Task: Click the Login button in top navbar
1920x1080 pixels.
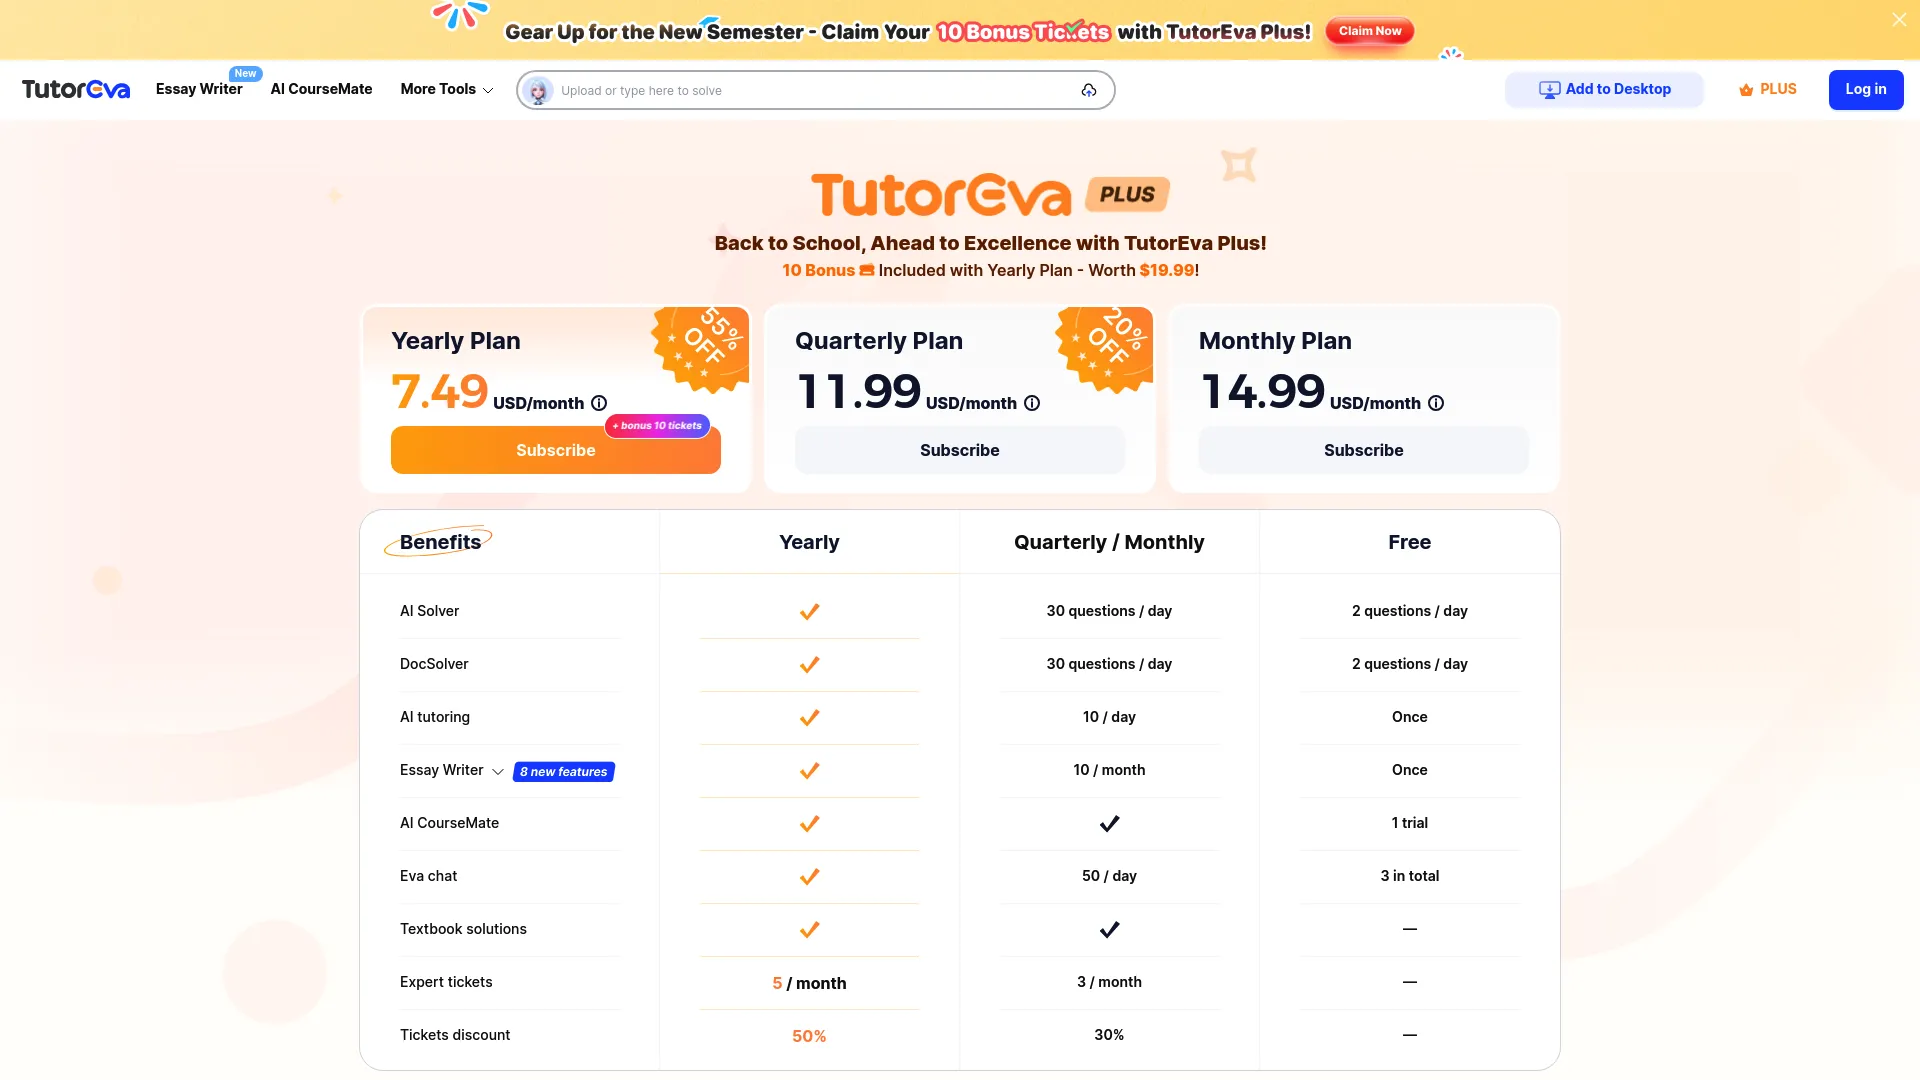Action: coord(1865,90)
